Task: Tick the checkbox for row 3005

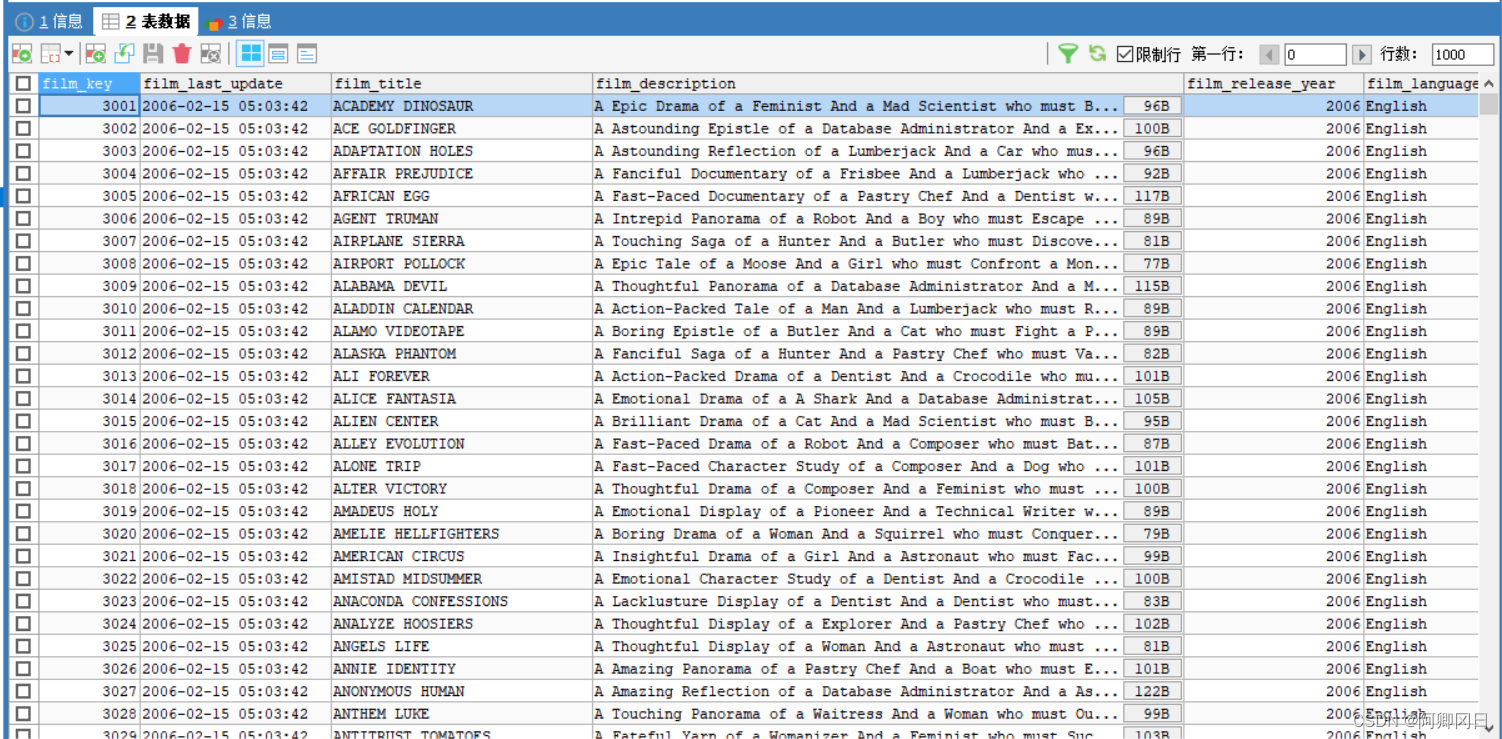Action: pyautogui.click(x=23, y=196)
